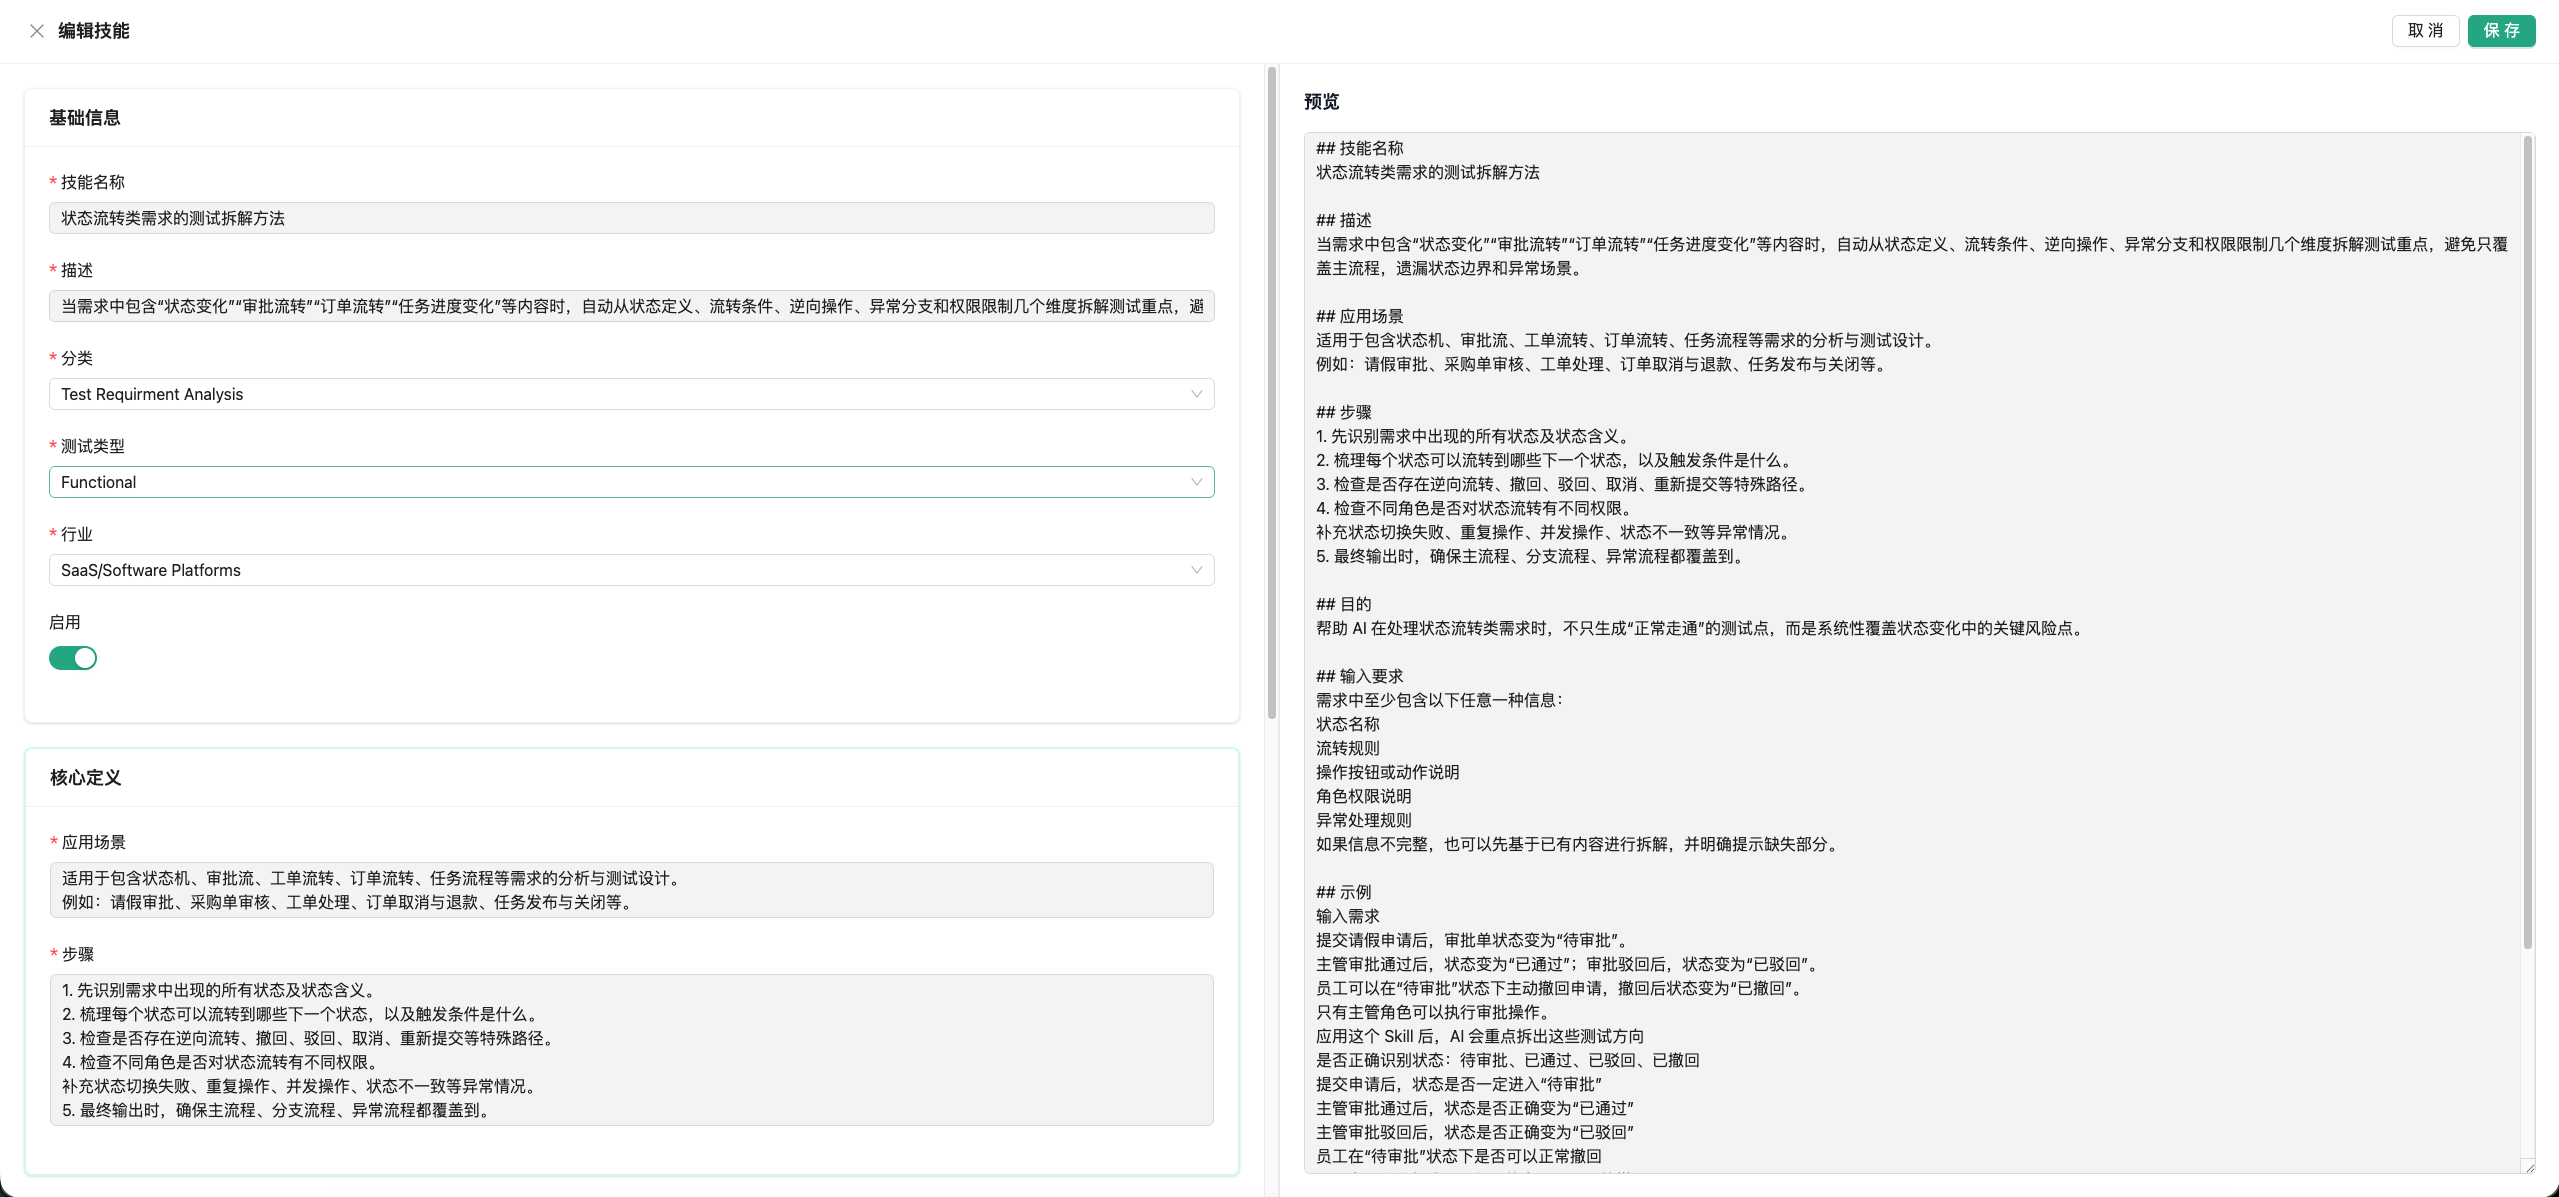Click the 分类 dropdown arrow icon
This screenshot has width=2559, height=1197.
tap(1196, 394)
